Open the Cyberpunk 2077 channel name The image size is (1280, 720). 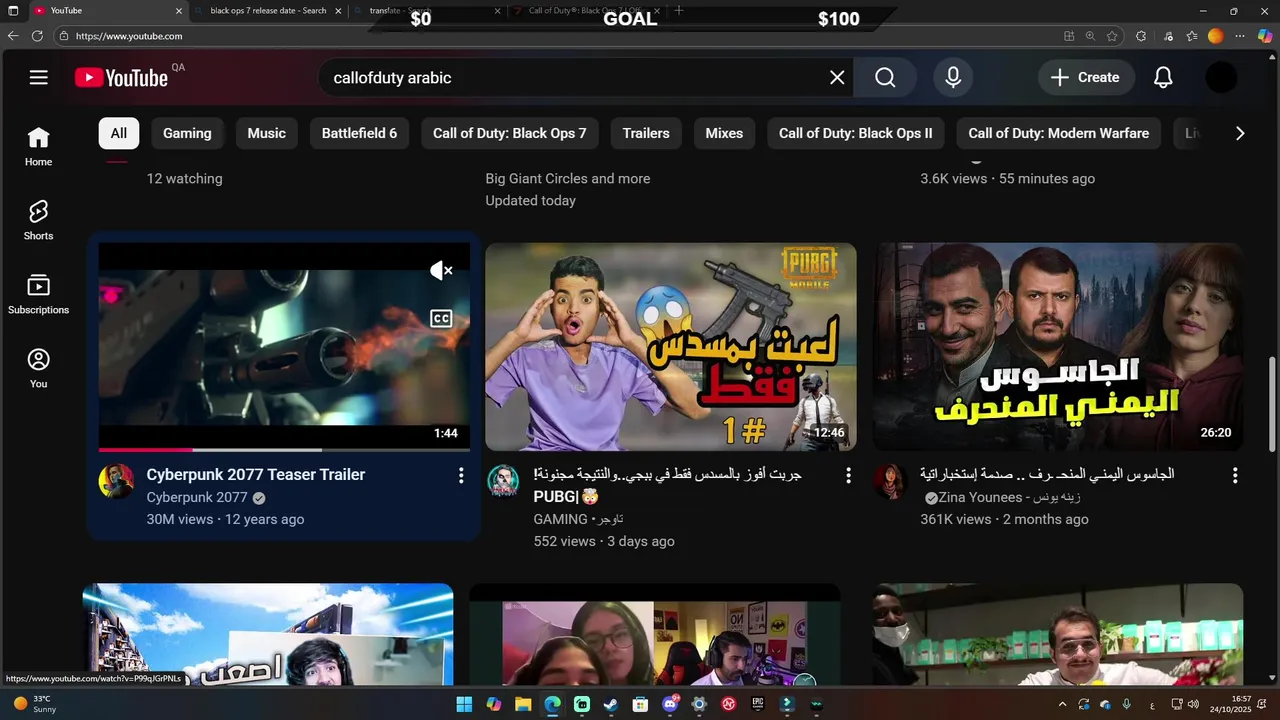coord(197,497)
